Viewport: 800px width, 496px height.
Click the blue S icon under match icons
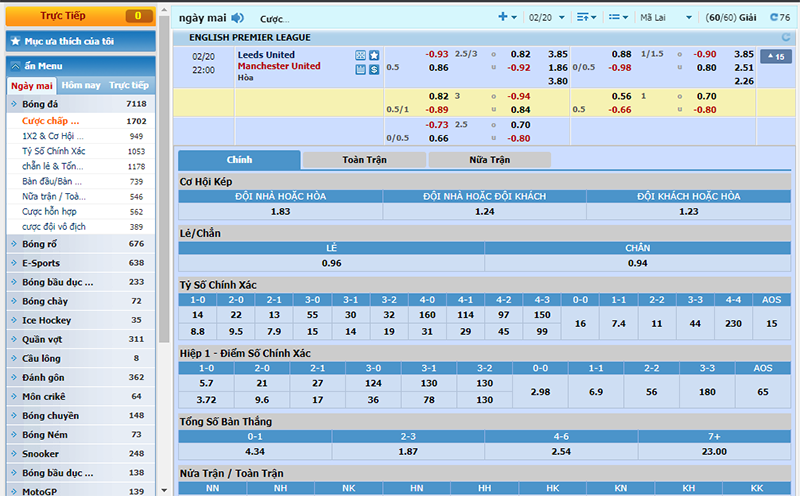click(x=374, y=69)
